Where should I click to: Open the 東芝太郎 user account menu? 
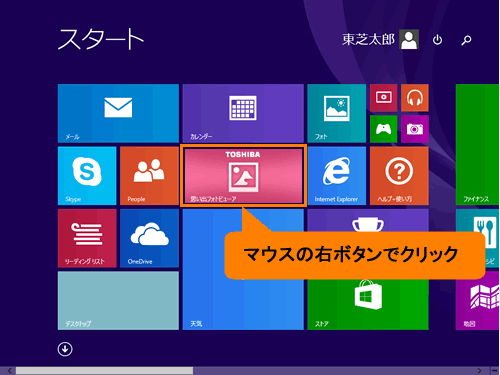(x=380, y=39)
